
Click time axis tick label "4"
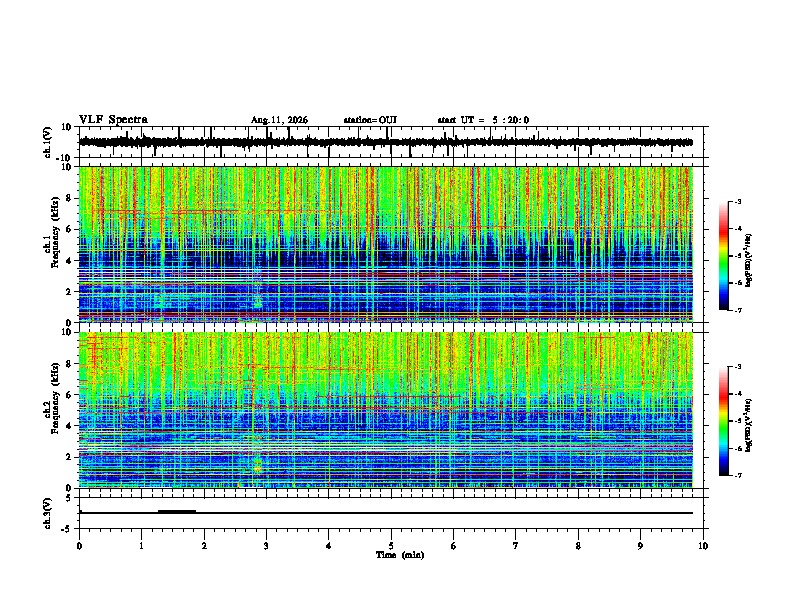click(x=329, y=546)
